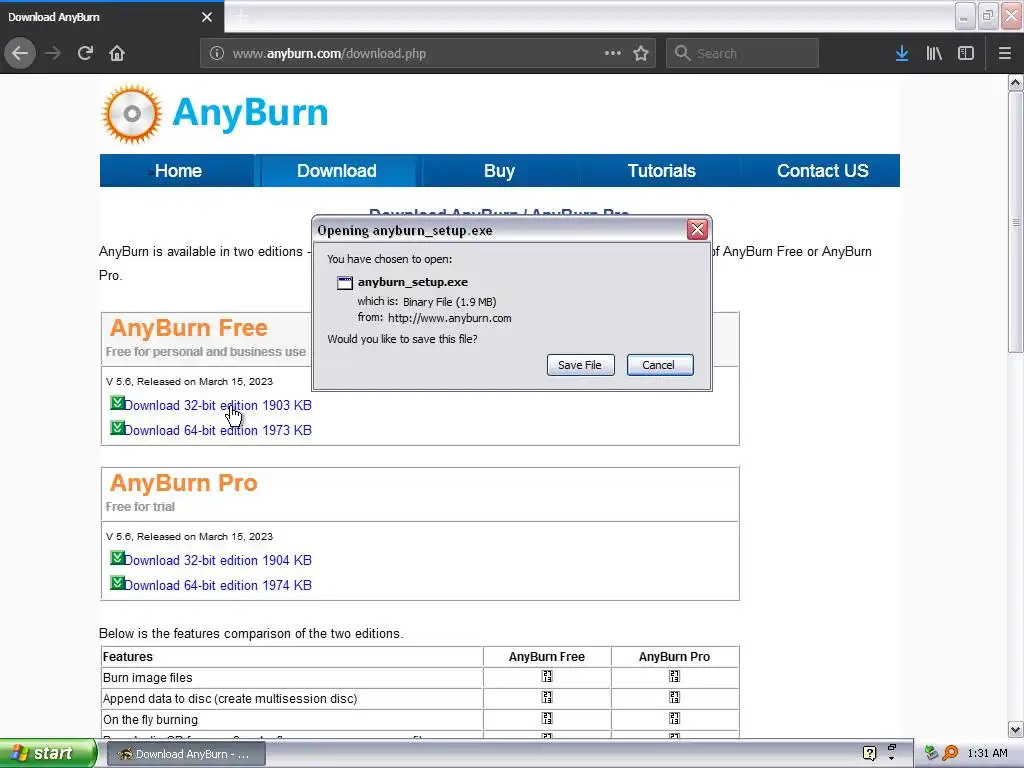Click 'Free for trial' subtitle text
1024x768 pixels.
140,507
